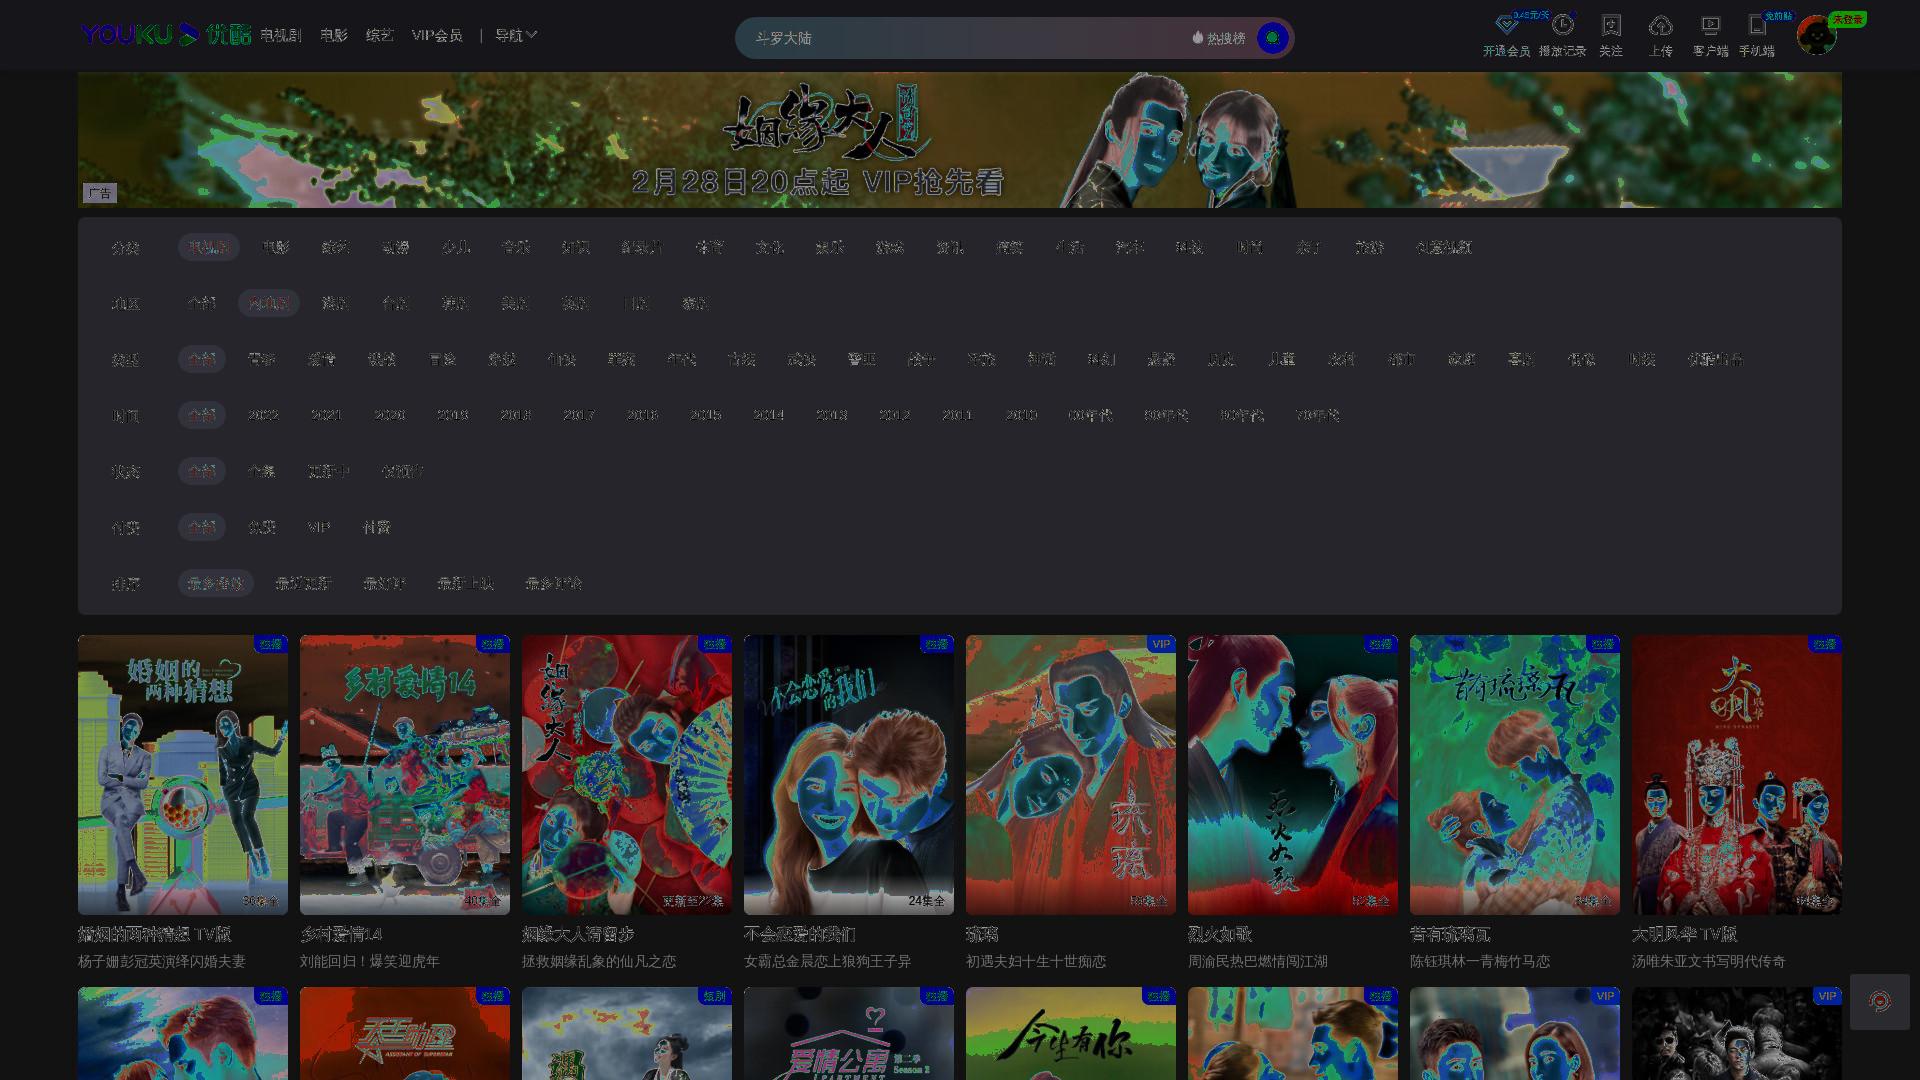Sort by 最近更新

tap(304, 583)
